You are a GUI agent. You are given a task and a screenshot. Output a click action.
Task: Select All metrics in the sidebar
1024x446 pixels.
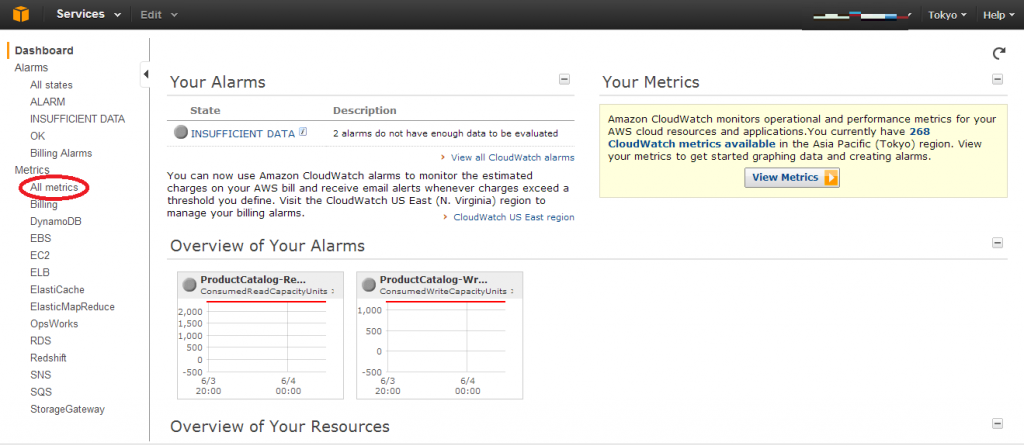point(54,187)
